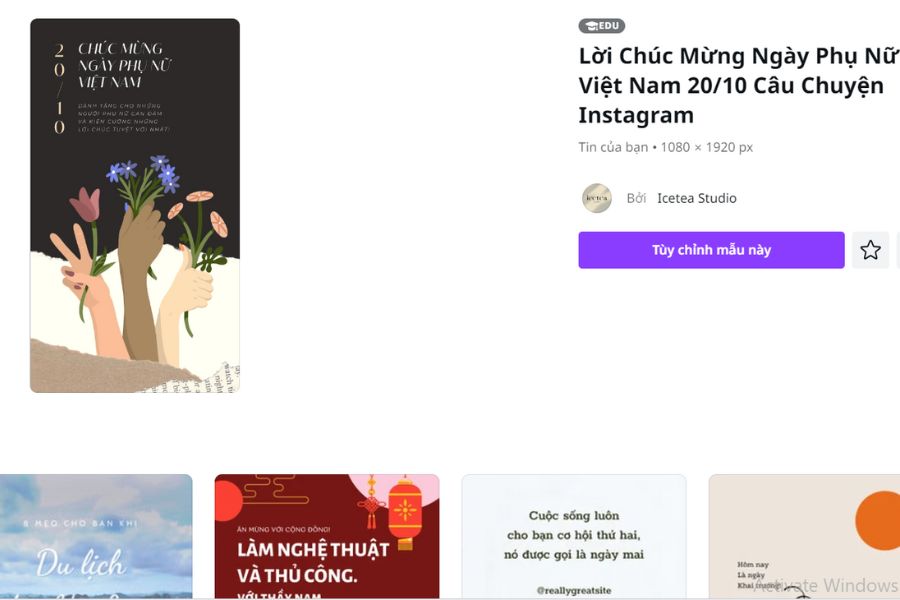
Task: Click the Chúc mừng ngày phụ nữ preview heading
Action: 125,65
